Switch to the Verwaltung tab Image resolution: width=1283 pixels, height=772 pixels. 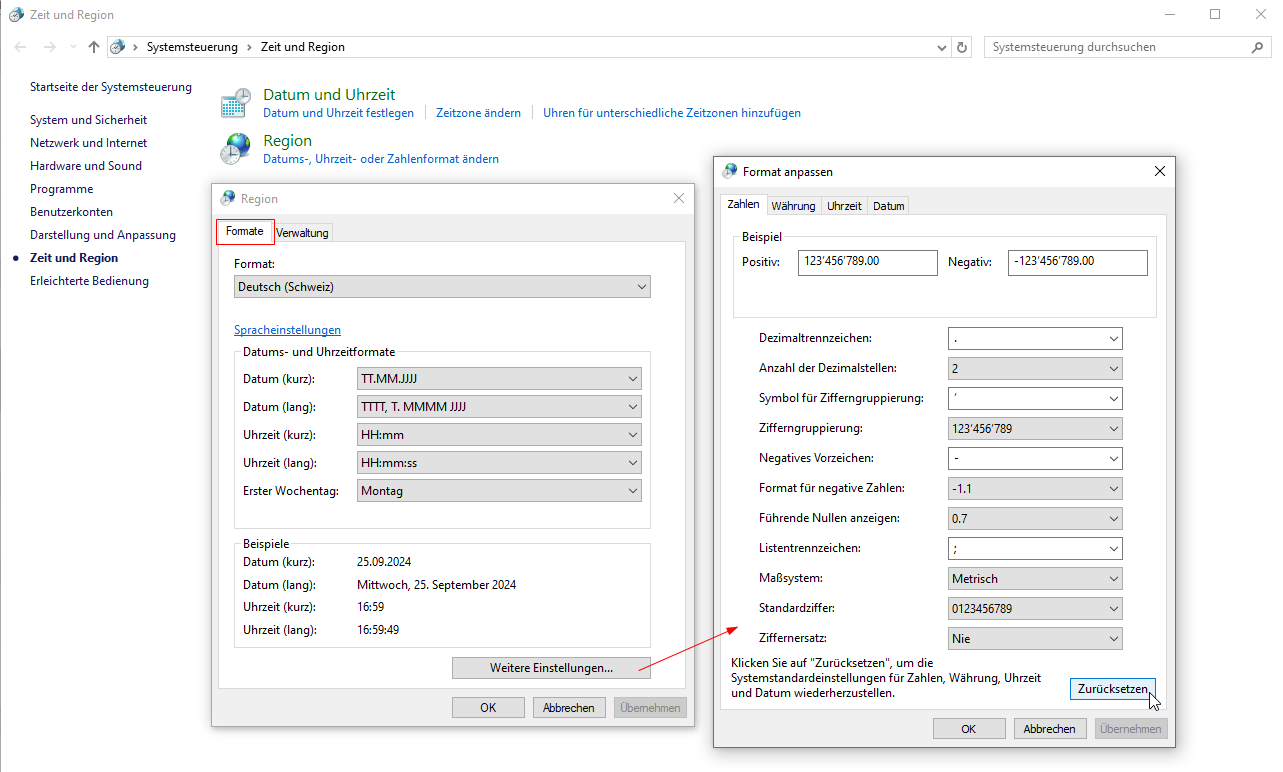coord(302,233)
